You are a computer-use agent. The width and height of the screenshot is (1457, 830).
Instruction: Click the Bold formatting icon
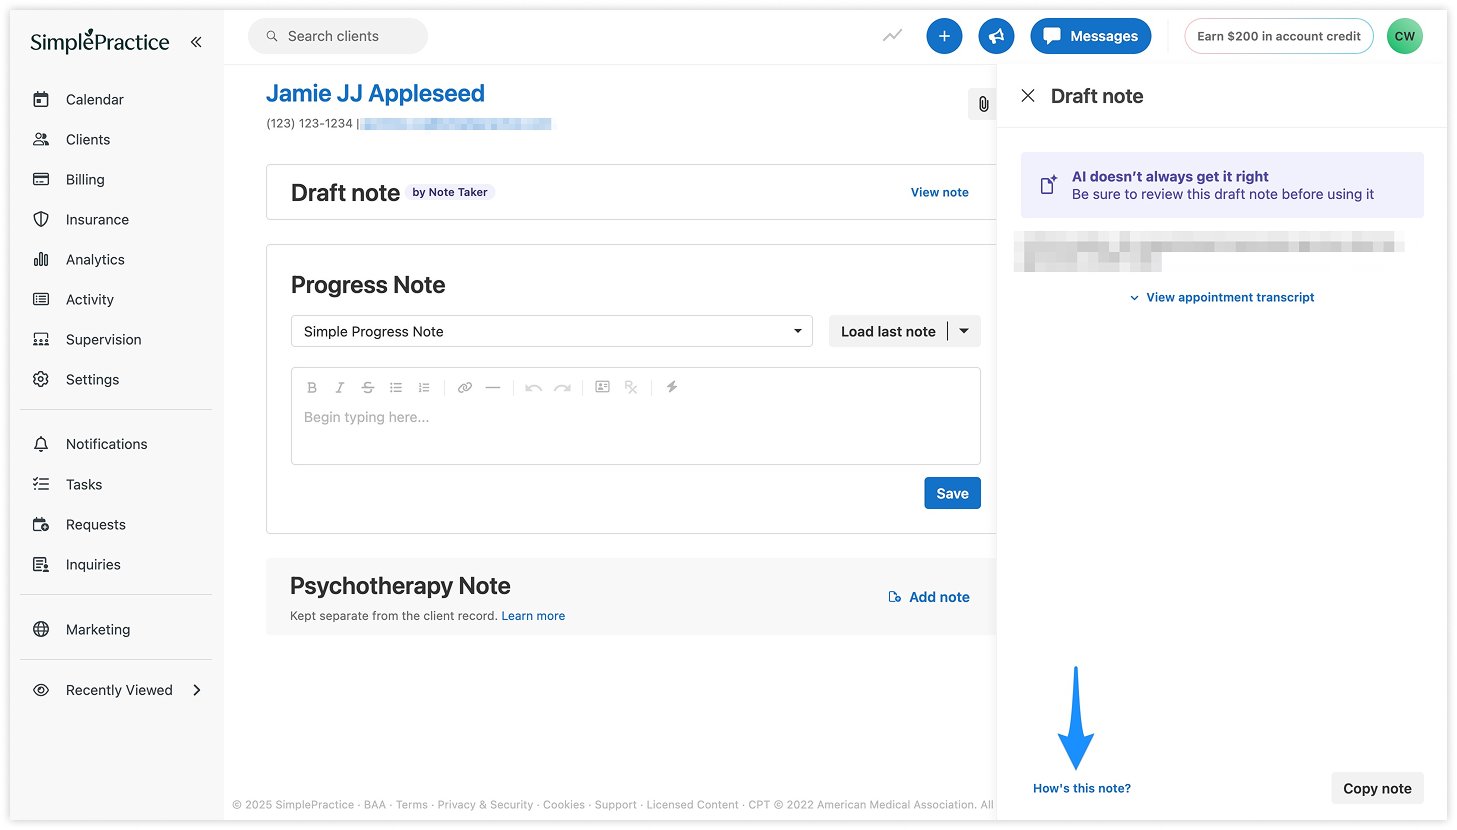312,387
